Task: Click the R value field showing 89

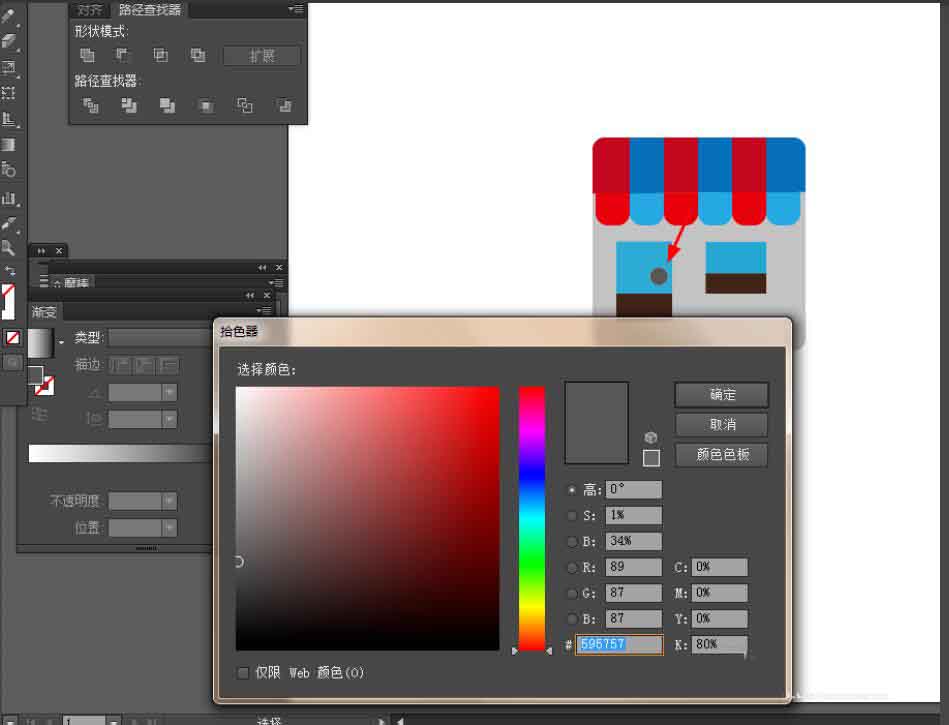Action: pyautogui.click(x=634, y=567)
